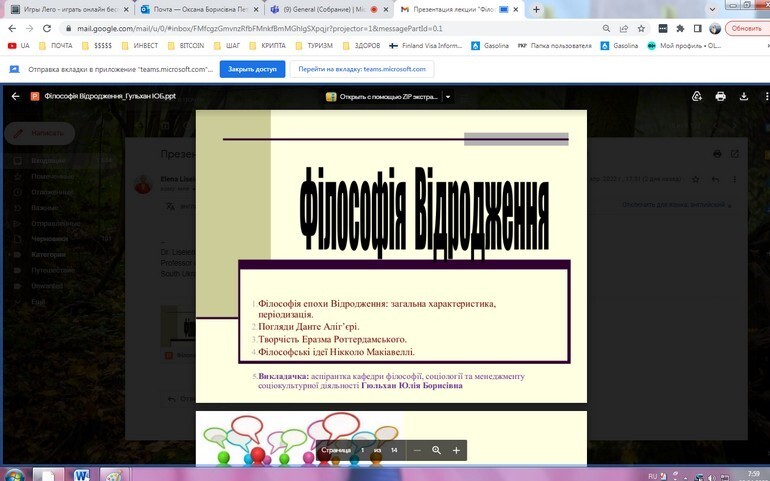
Task: Click 'Открыть с помощью ZIP экстра...' button
Action: click(x=383, y=97)
